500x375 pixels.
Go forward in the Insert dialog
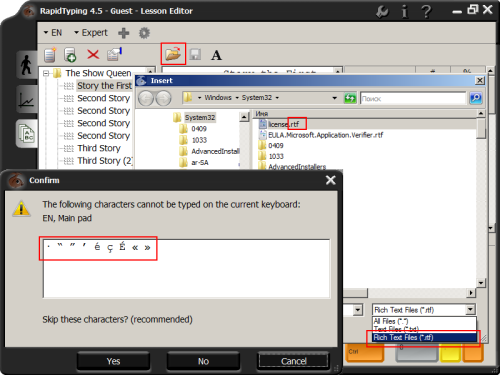(x=163, y=98)
